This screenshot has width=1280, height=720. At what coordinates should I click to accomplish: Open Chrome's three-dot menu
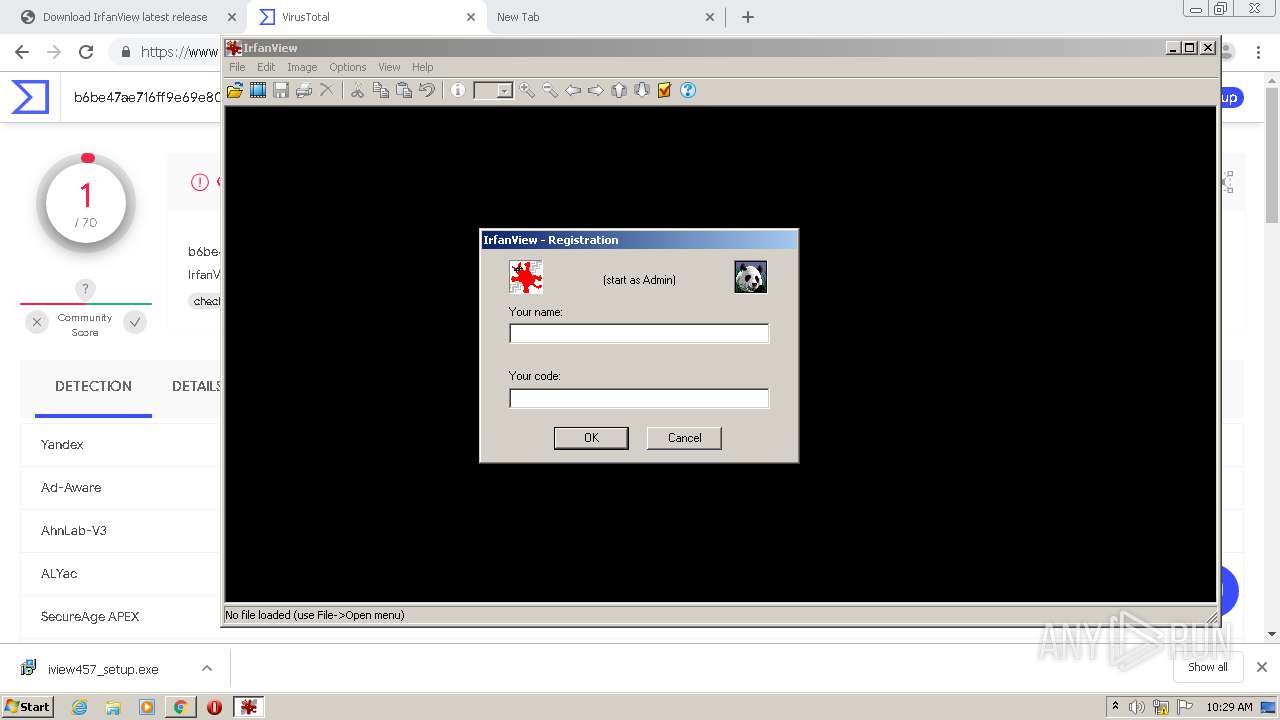point(1258,52)
